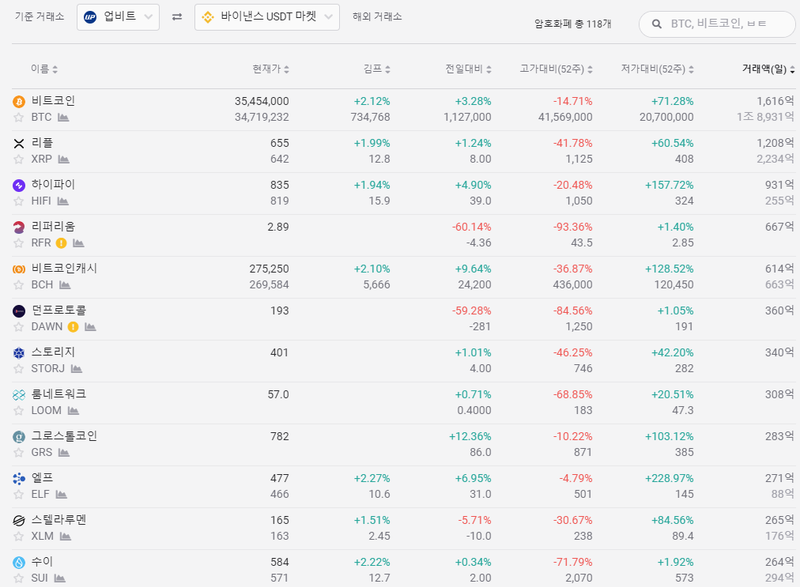The image size is (800, 587).
Task: Open the 비트코인캐시 coin name link
Action: [64, 268]
